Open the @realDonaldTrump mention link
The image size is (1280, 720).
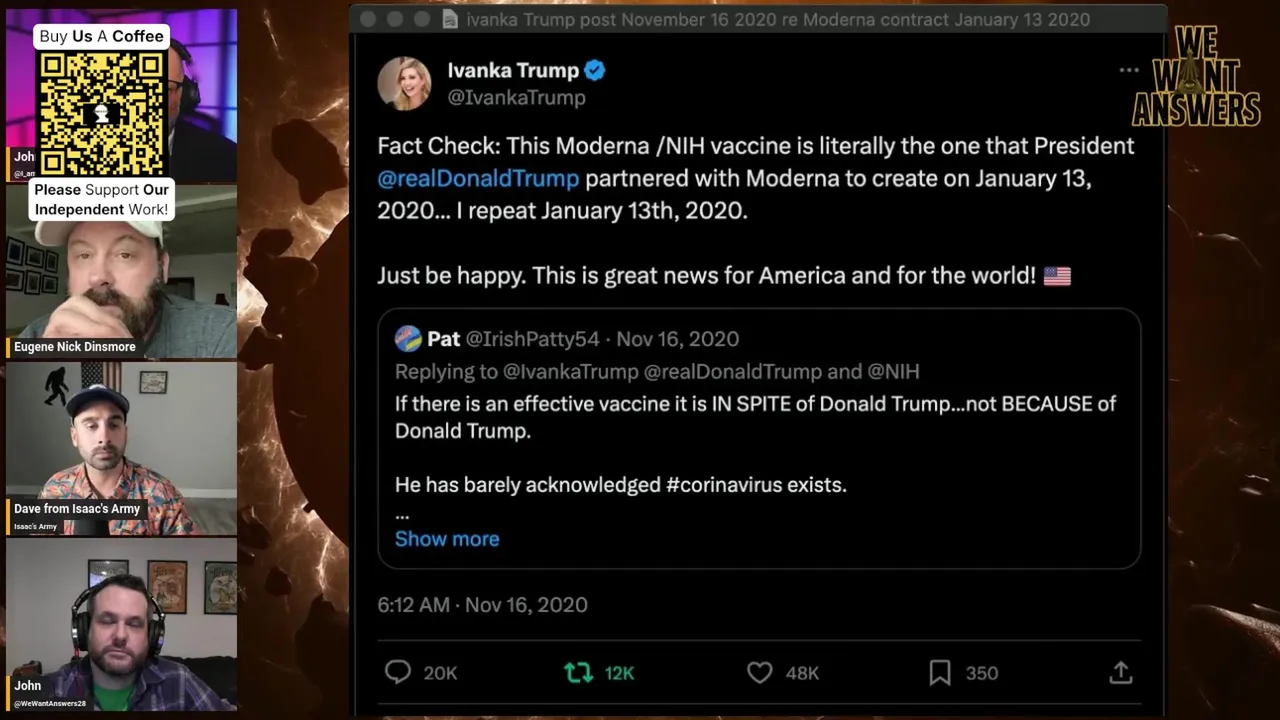[478, 178]
